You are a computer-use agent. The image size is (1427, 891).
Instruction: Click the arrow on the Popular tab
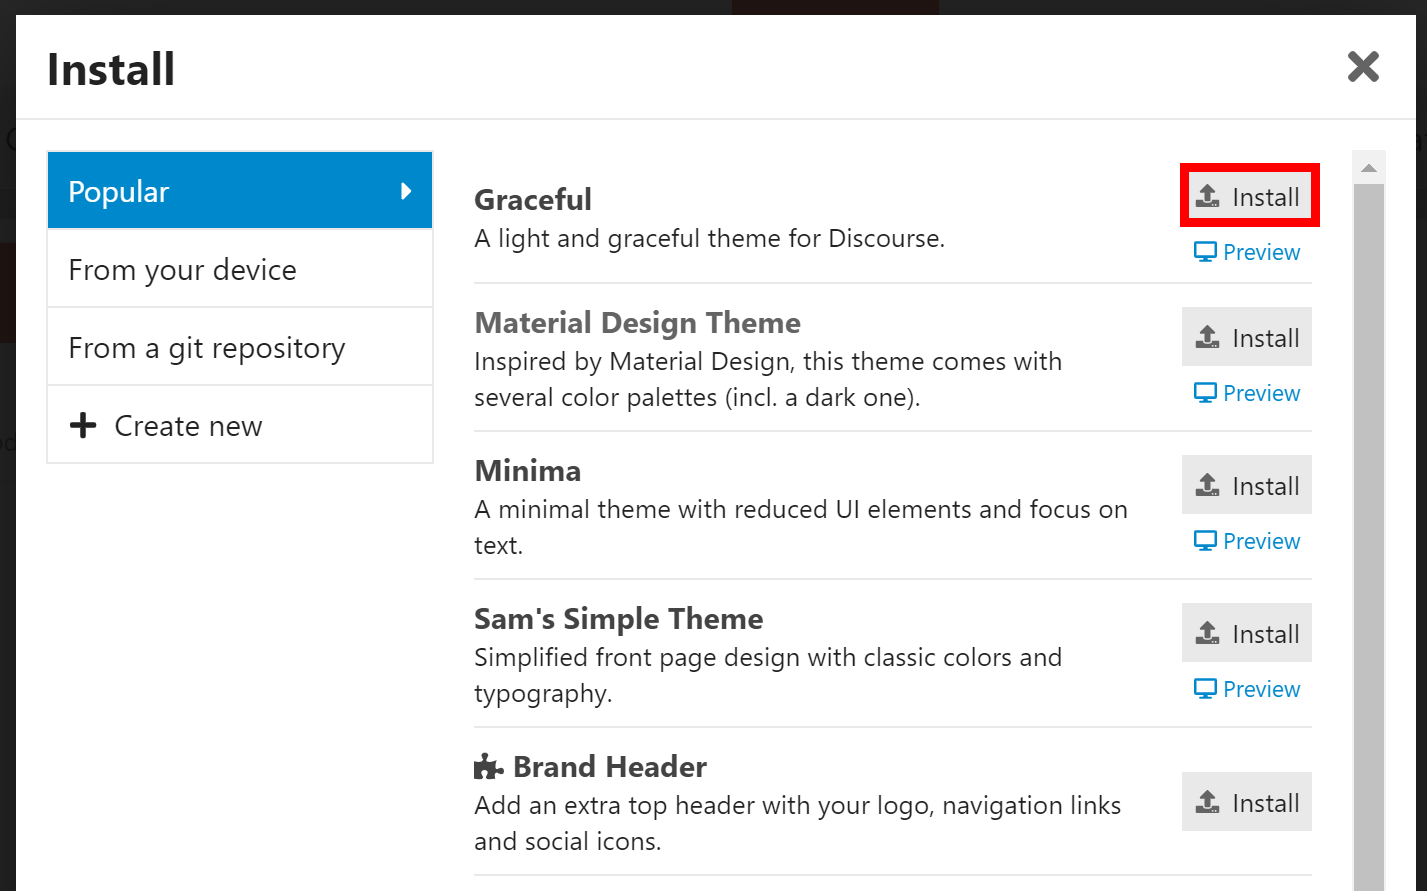406,191
